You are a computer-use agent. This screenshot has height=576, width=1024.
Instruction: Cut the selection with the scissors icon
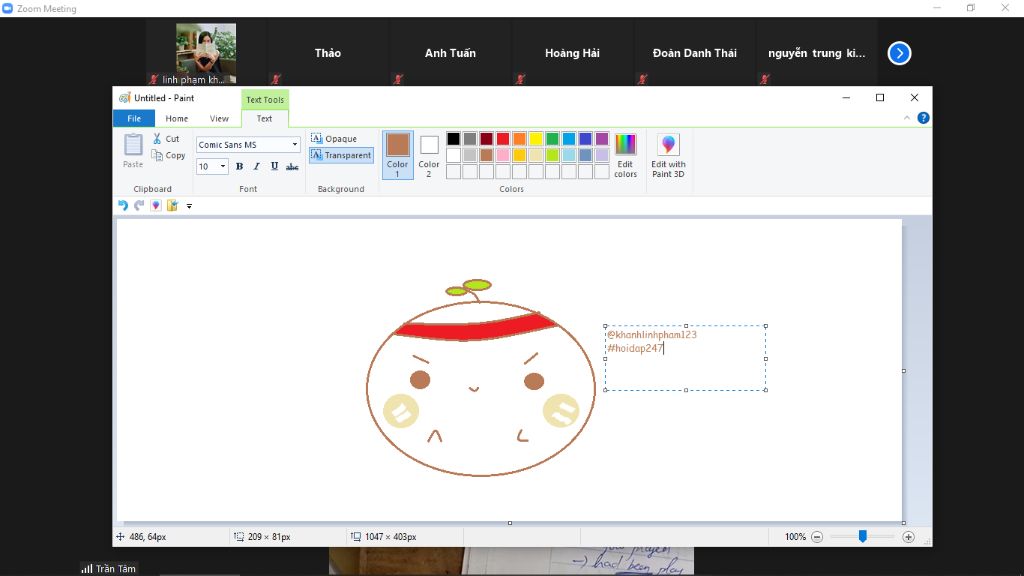(x=166, y=138)
